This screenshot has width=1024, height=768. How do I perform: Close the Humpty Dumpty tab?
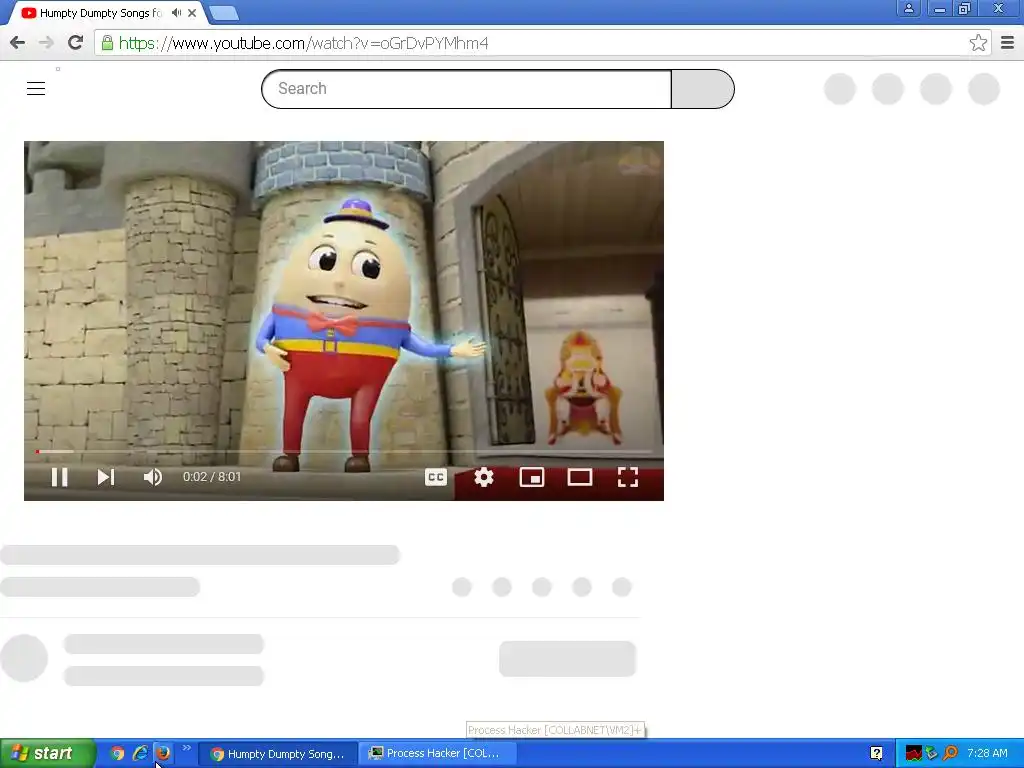tap(192, 13)
